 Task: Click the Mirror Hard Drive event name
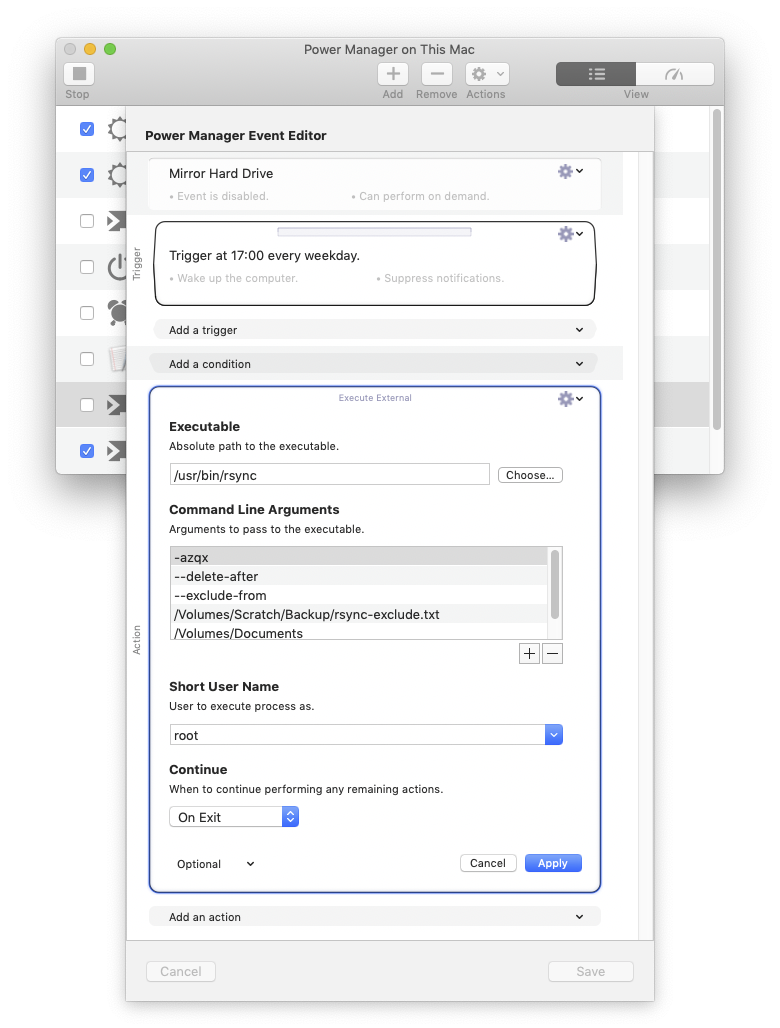click(x=221, y=174)
